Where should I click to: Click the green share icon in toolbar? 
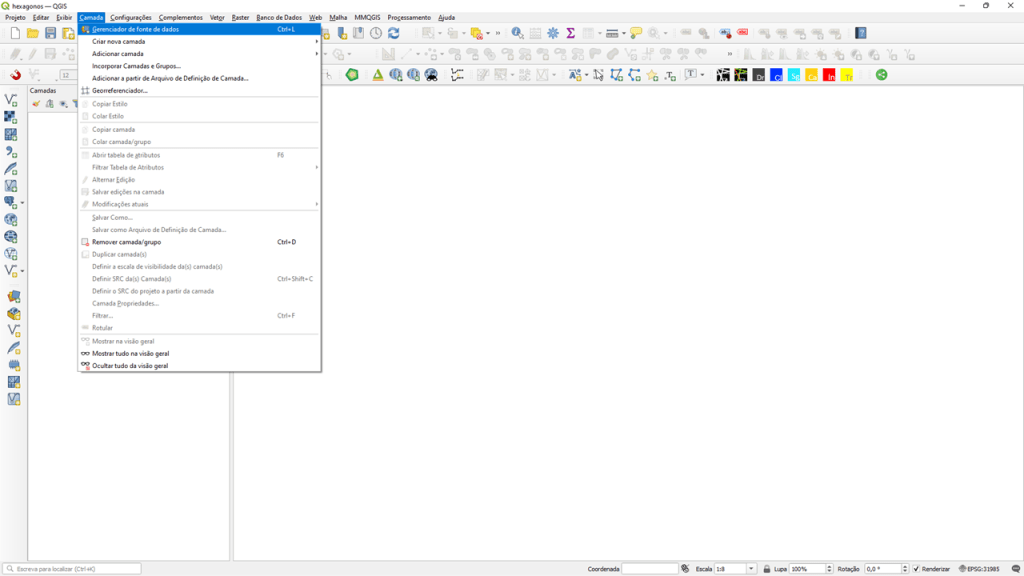coord(881,75)
